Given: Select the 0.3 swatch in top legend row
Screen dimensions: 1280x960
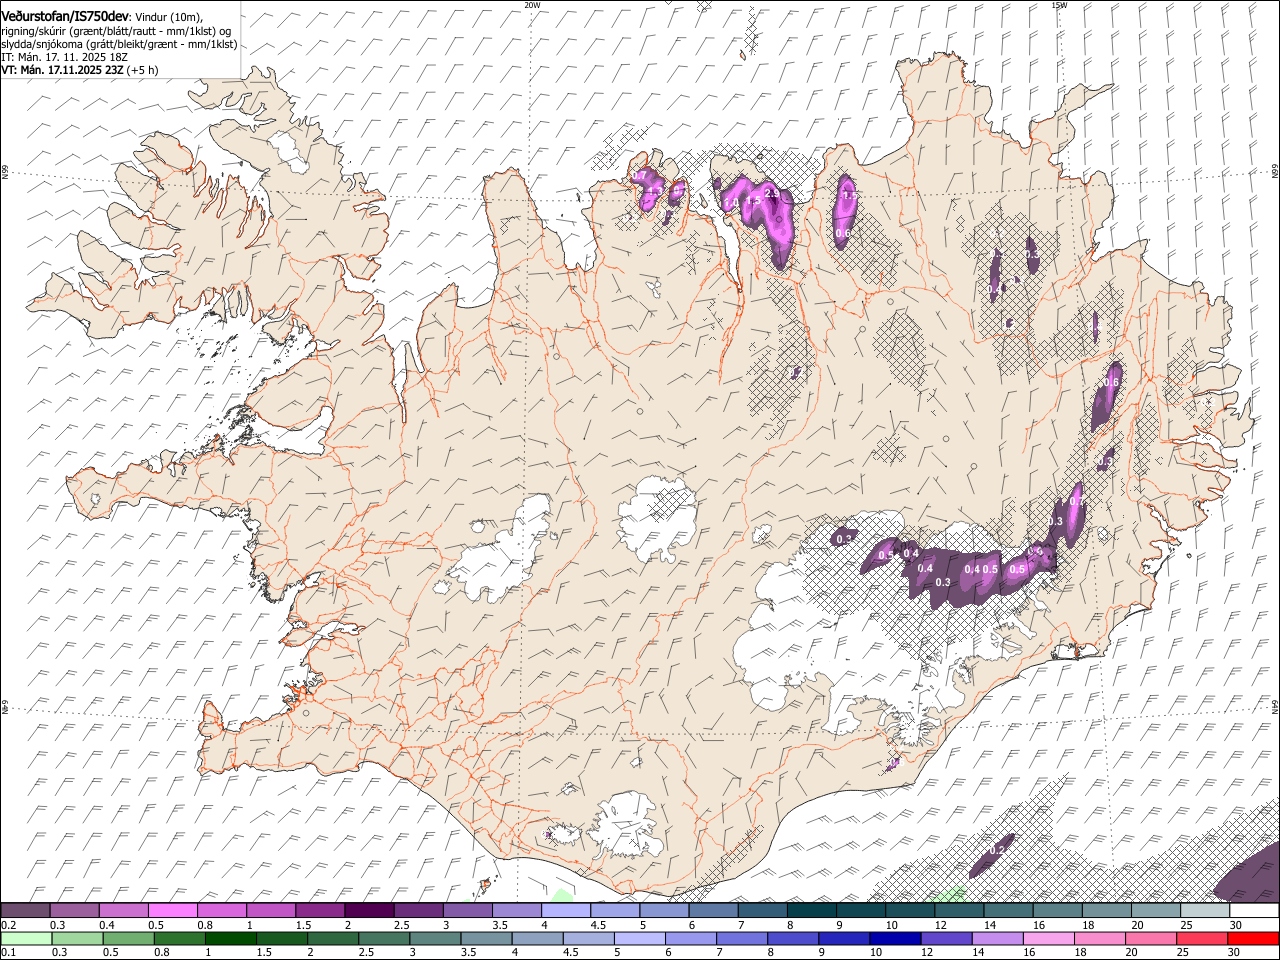Looking at the screenshot, I should (74, 911).
